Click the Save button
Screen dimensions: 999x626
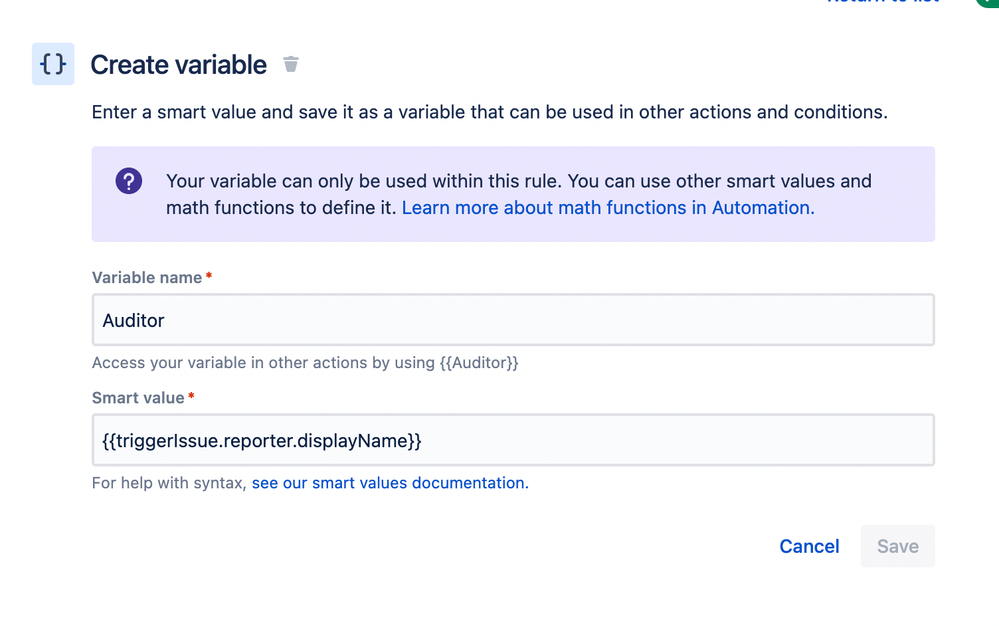tap(898, 546)
